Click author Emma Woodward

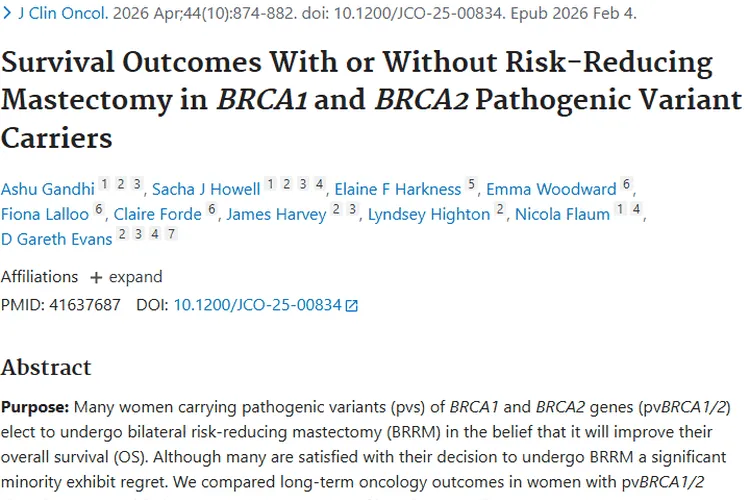click(x=550, y=188)
